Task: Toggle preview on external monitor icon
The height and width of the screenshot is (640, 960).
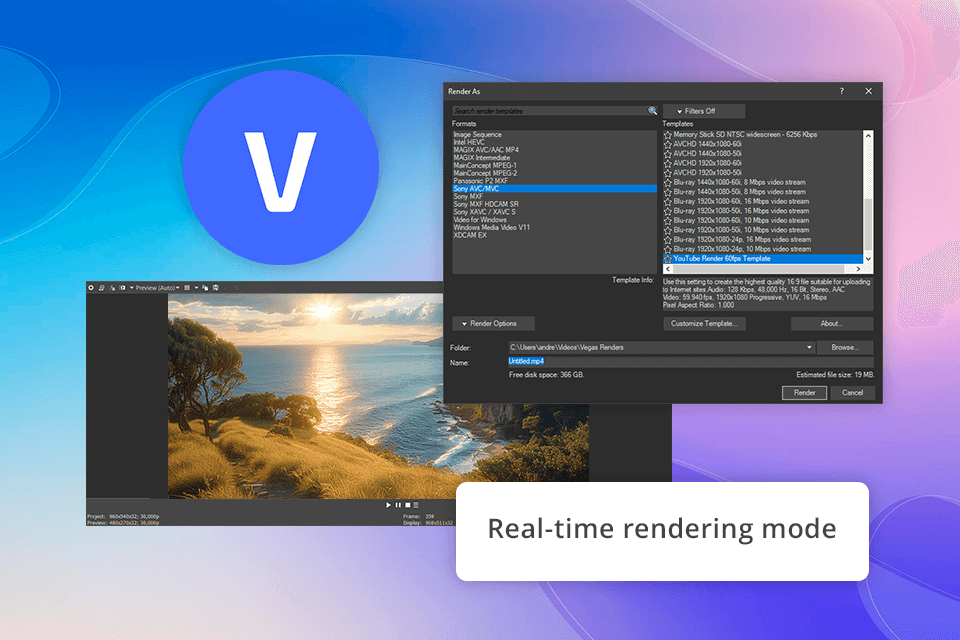Action: [102, 288]
